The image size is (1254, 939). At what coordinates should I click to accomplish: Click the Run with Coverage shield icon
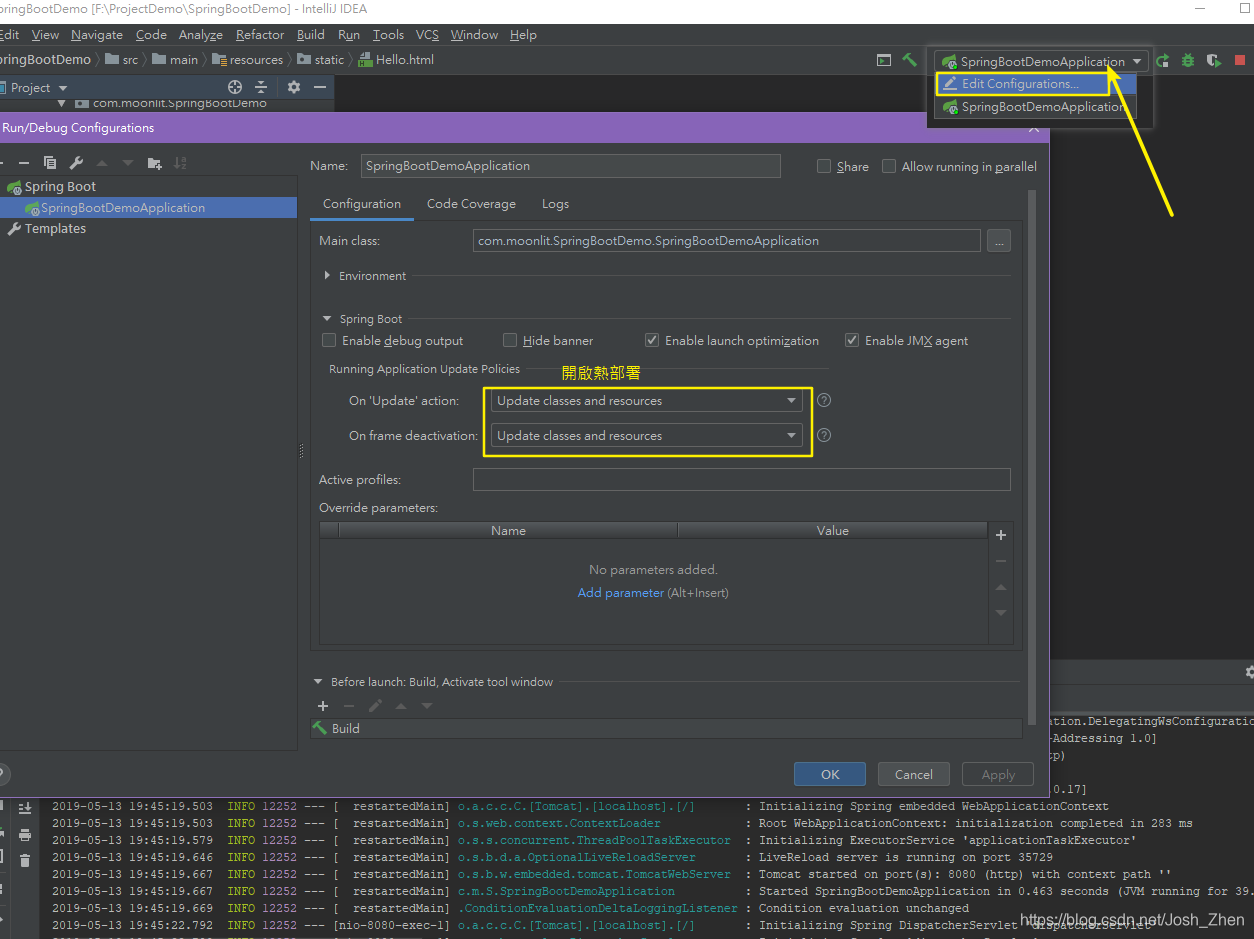[1214, 61]
